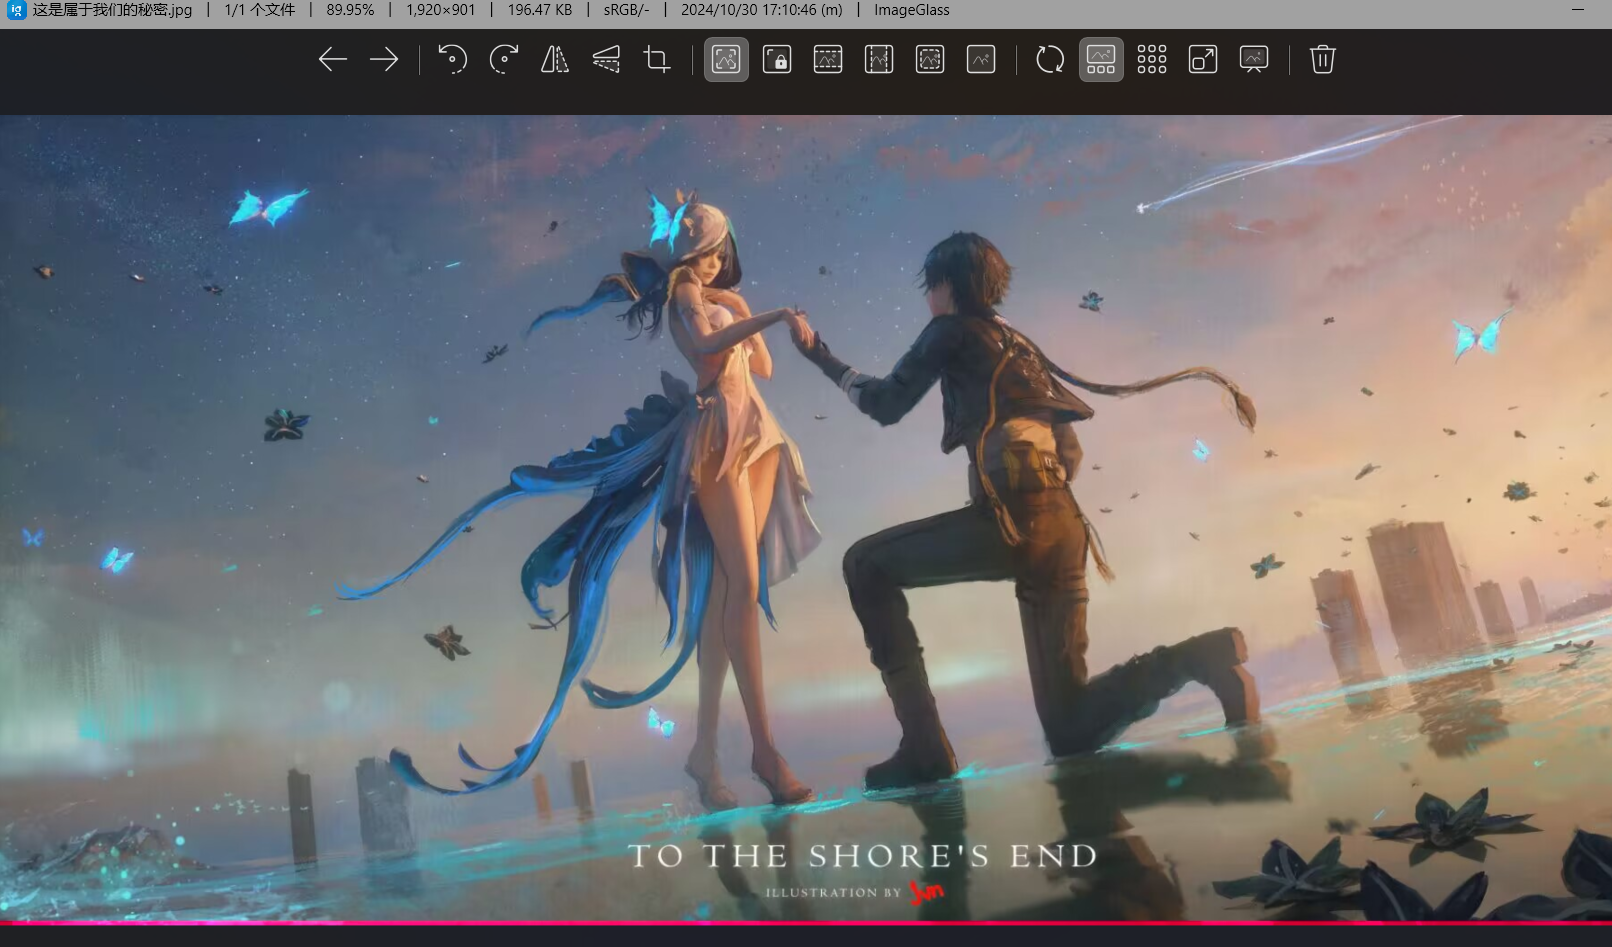
Task: Start the slideshow
Action: tap(1254, 60)
